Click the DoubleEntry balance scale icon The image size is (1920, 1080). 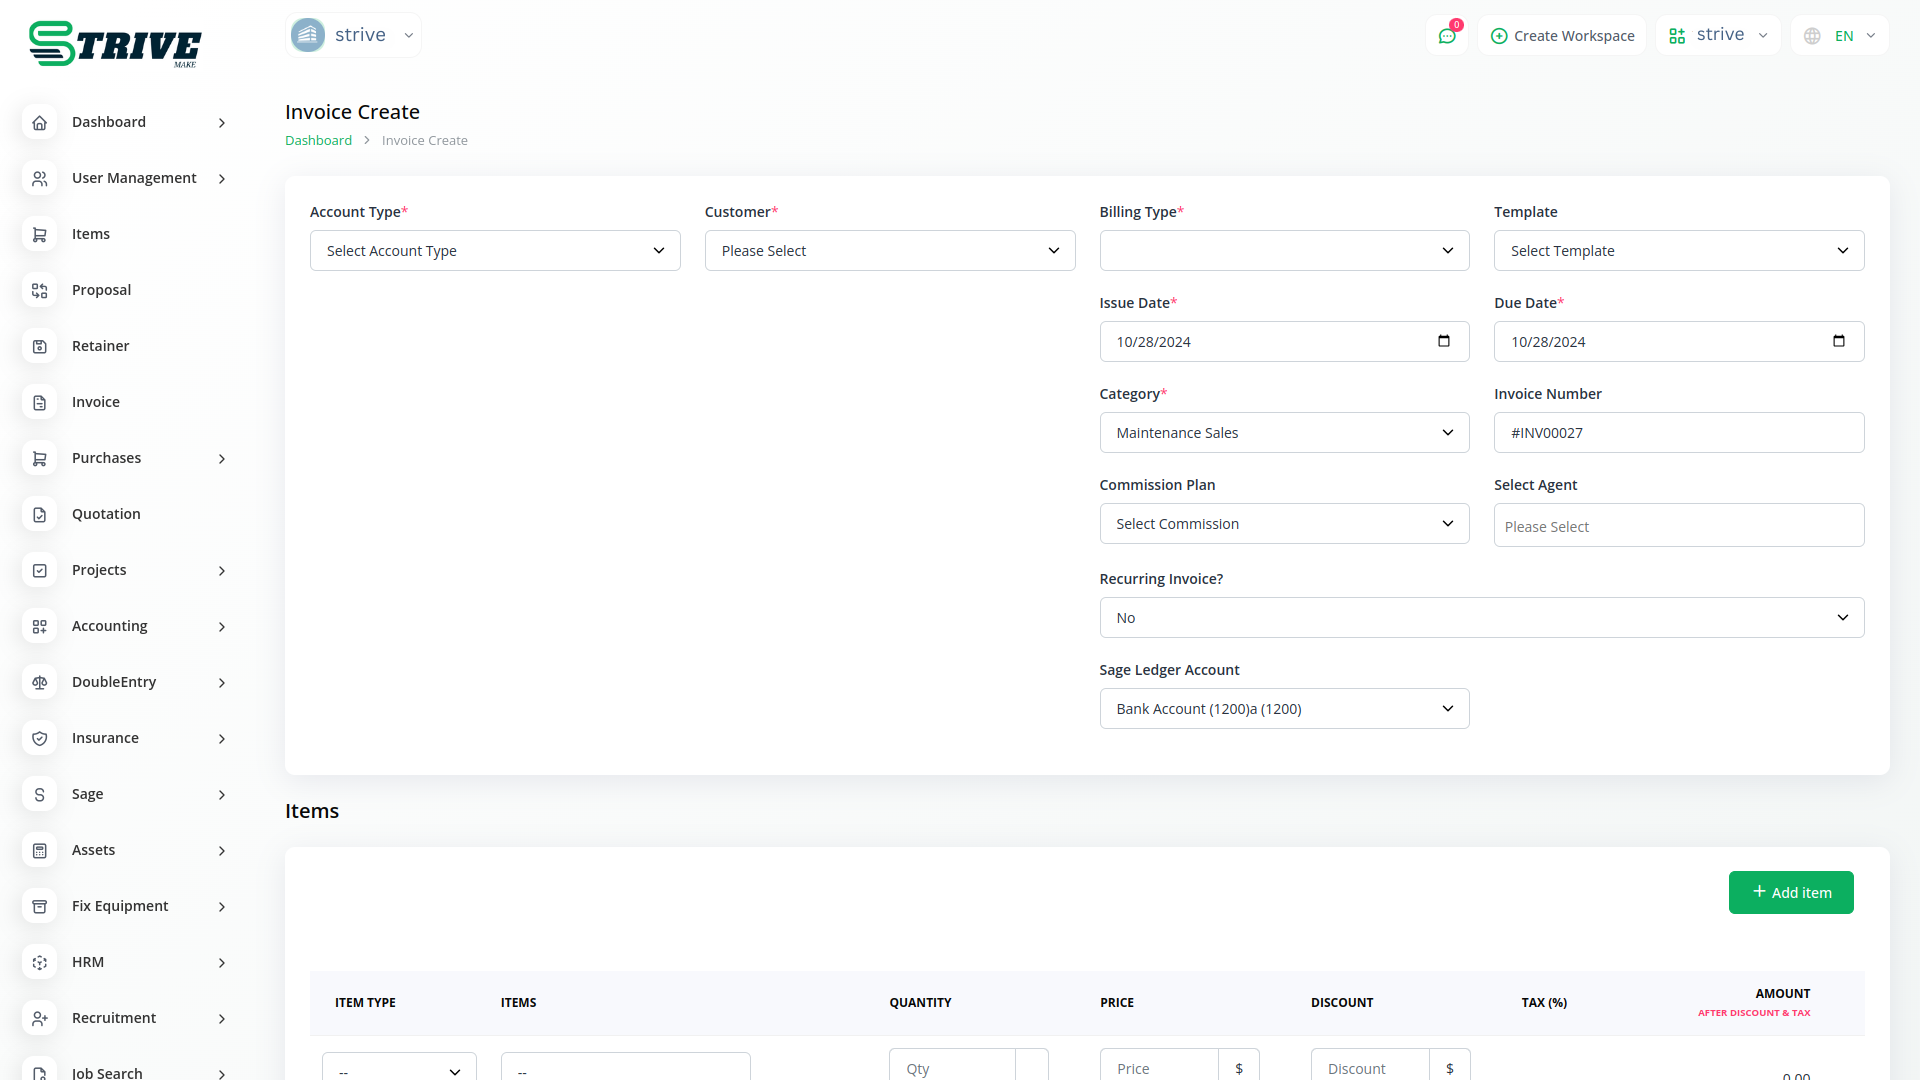pos(40,682)
